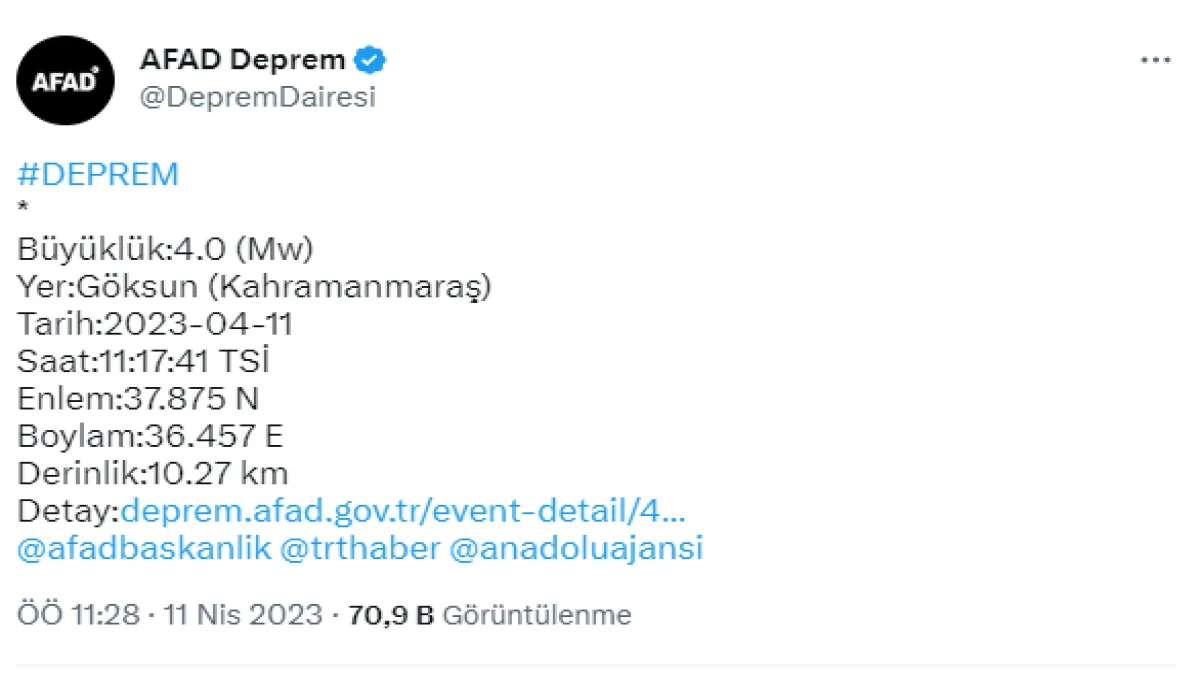Click the AFAD profile avatar logo
The height and width of the screenshot is (675, 1200).
pyautogui.click(x=66, y=80)
